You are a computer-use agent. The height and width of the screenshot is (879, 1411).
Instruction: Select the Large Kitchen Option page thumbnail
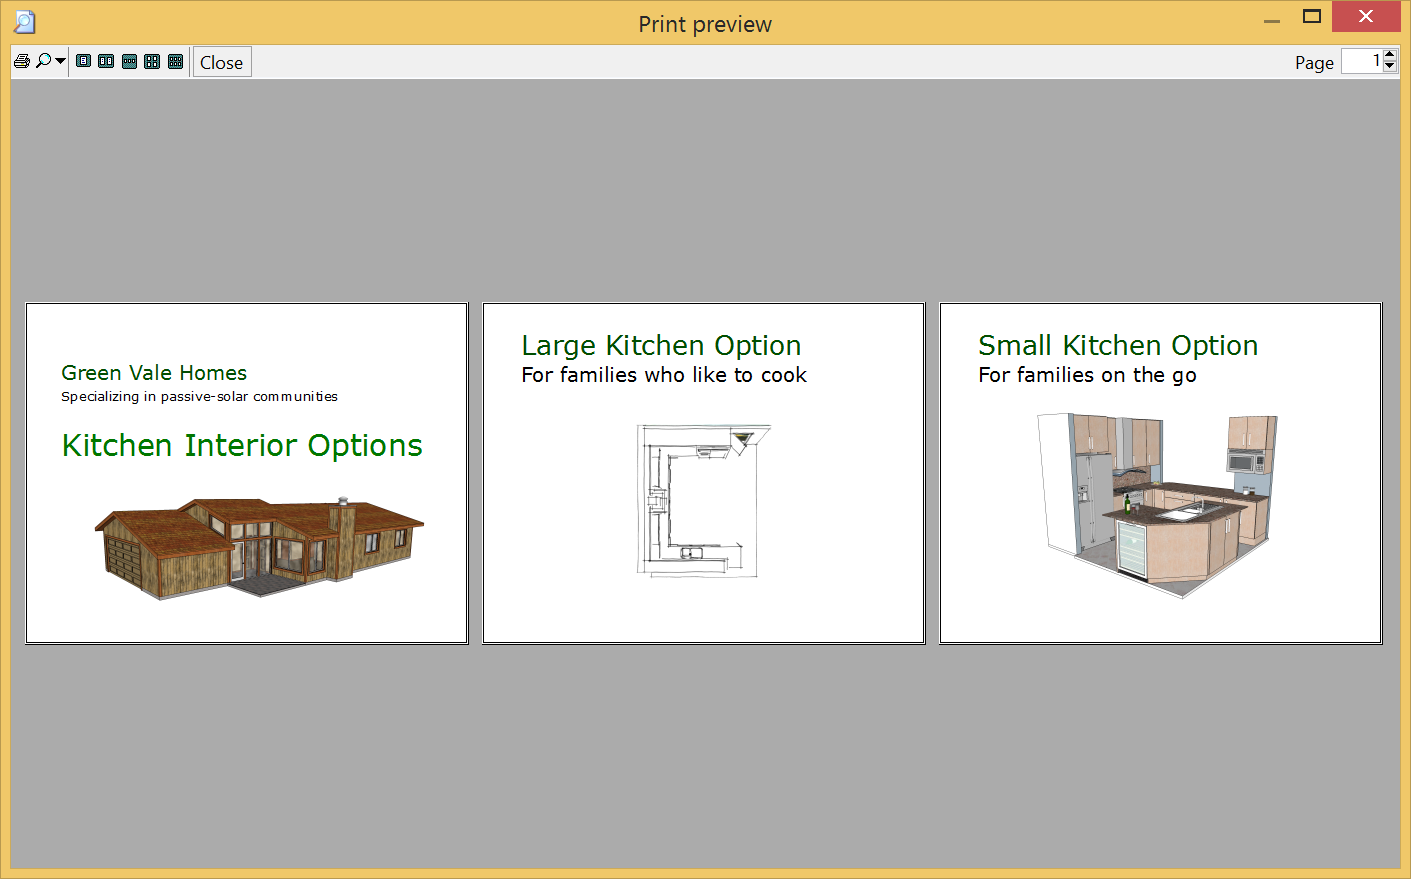(704, 473)
